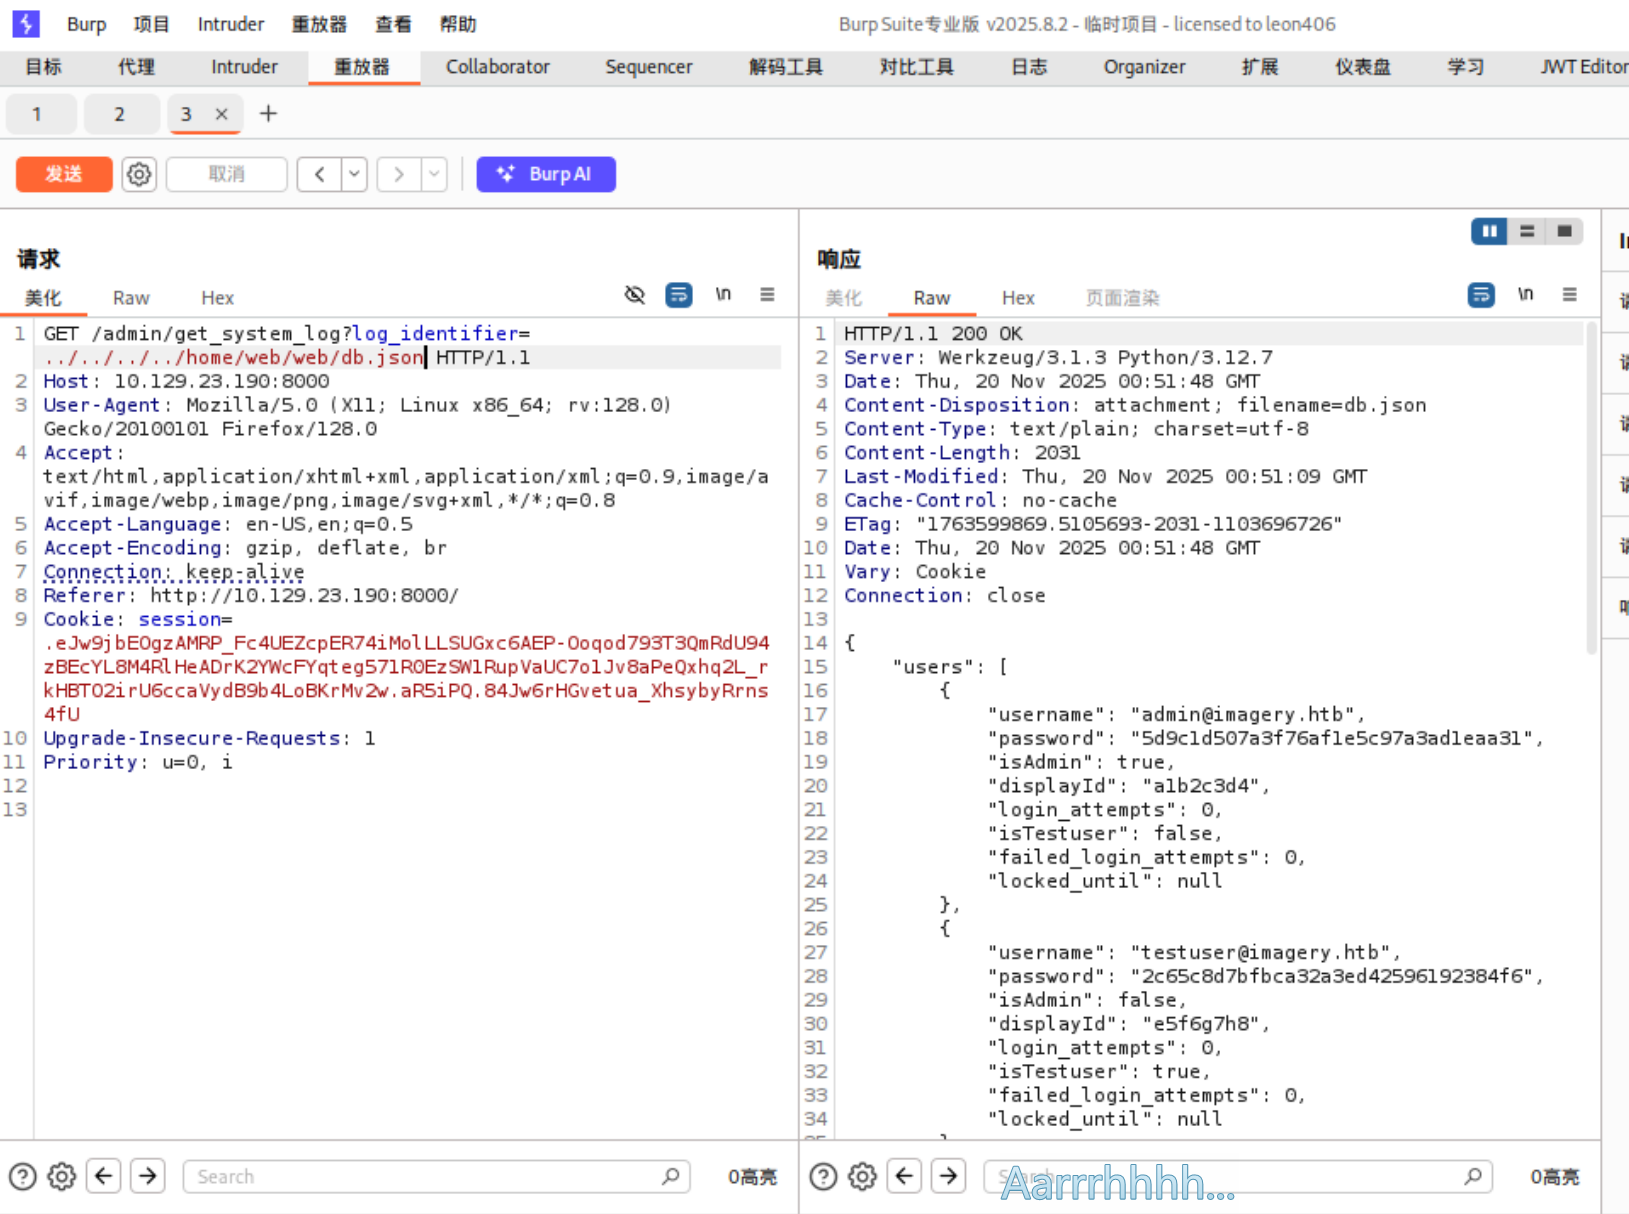This screenshot has height=1214, width=1629.
Task: Expand the history forward dropdown arrow
Action: (434, 174)
